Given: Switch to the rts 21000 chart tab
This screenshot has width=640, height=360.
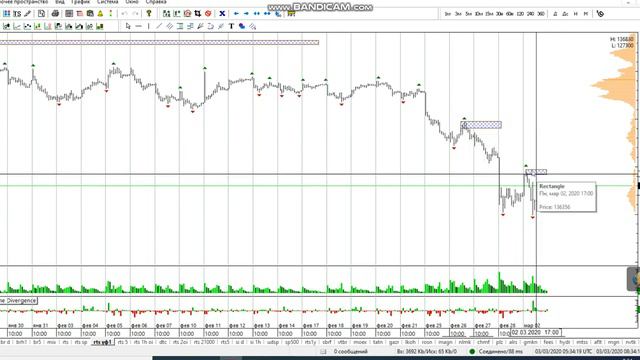Looking at the screenshot, I should [x=204, y=342].
